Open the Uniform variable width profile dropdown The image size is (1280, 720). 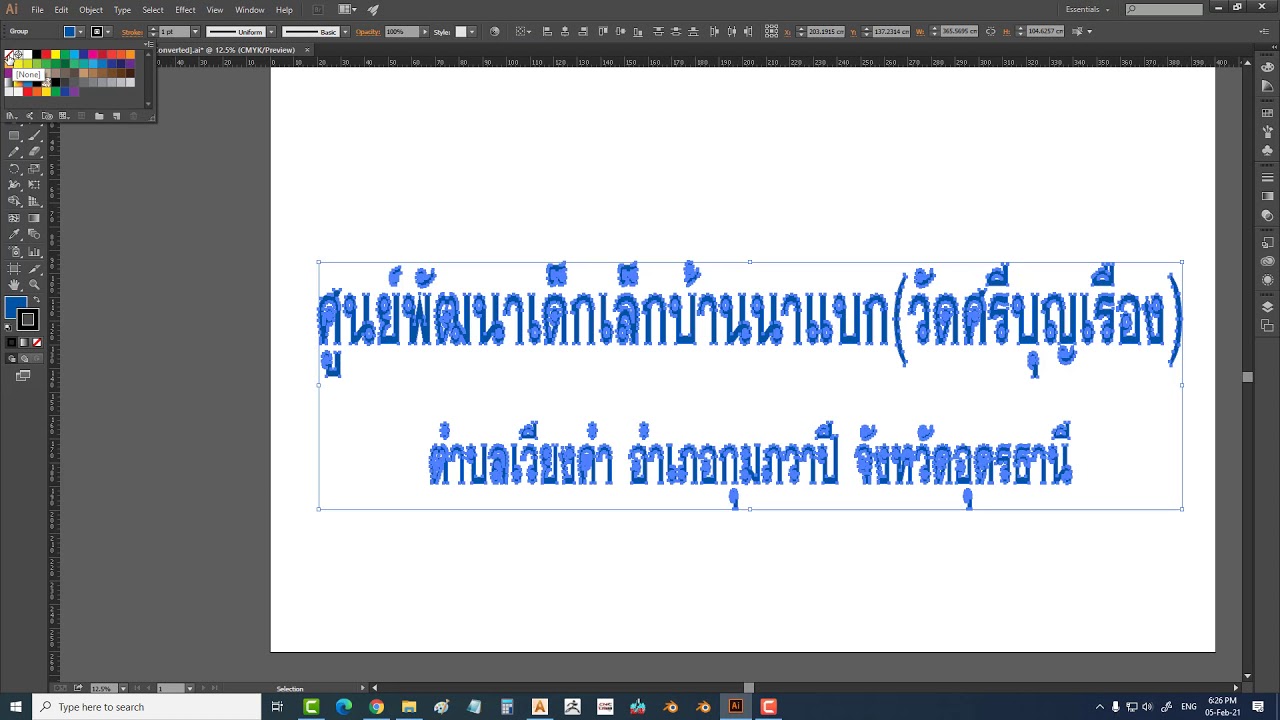(x=271, y=31)
